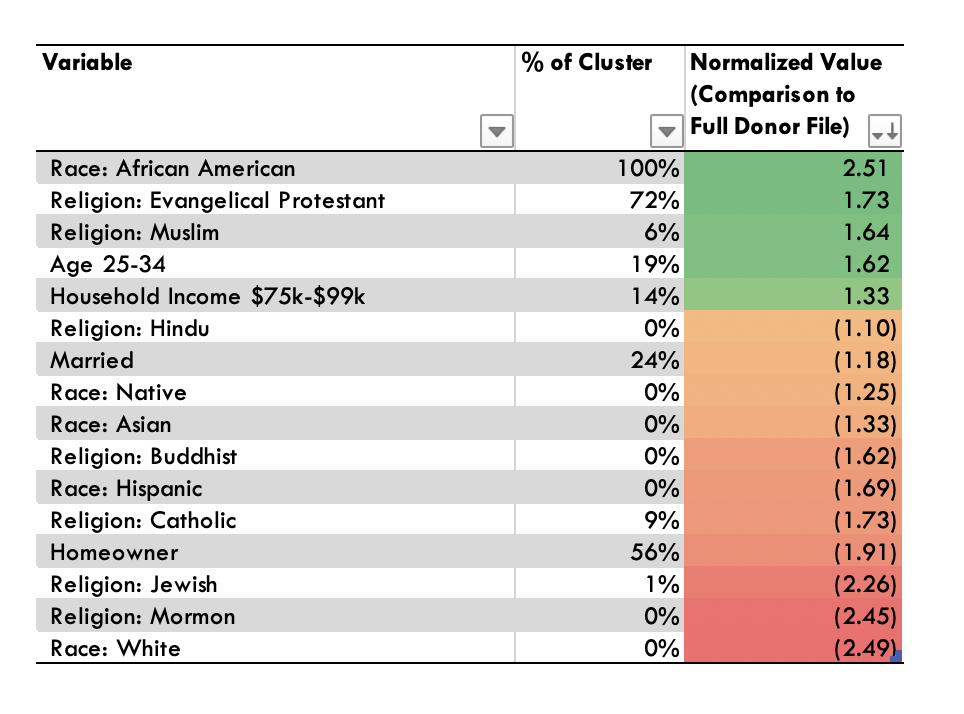Viewport: 964px width, 714px height.
Task: Select Household Income $75k-$99k cell
Action: (x=275, y=296)
